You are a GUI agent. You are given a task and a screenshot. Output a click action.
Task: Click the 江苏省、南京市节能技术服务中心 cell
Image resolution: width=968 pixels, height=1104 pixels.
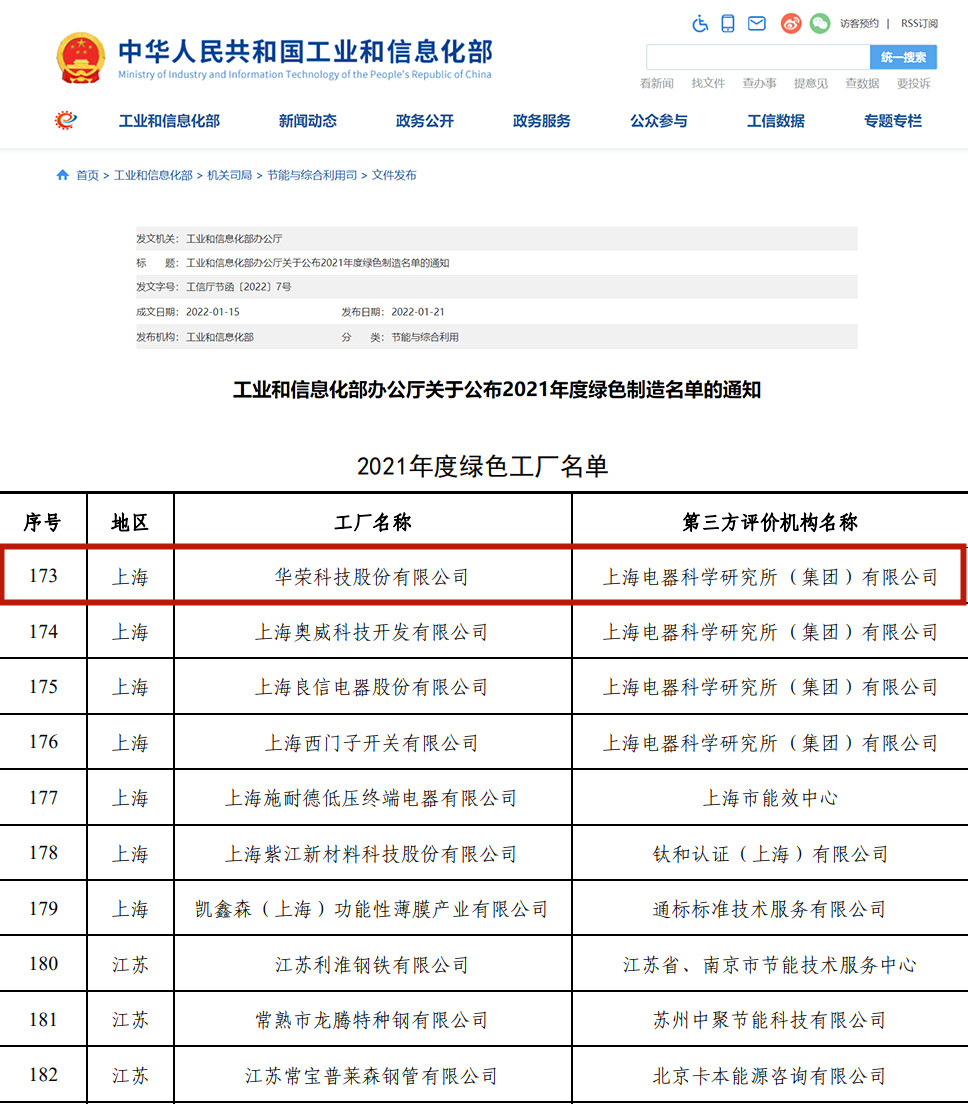[x=769, y=965]
